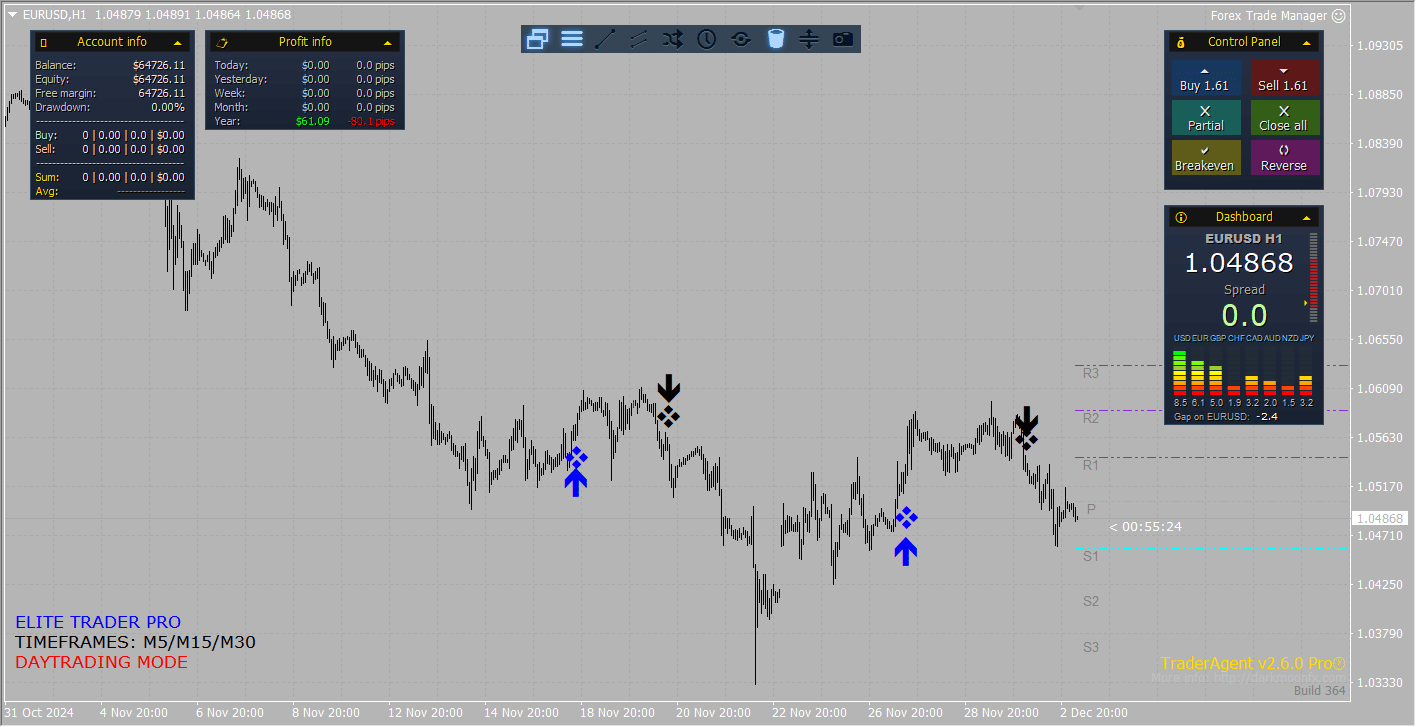Image resolution: width=1416 pixels, height=727 pixels.
Task: Click the eye visibility icon in toolbar
Action: [741, 39]
